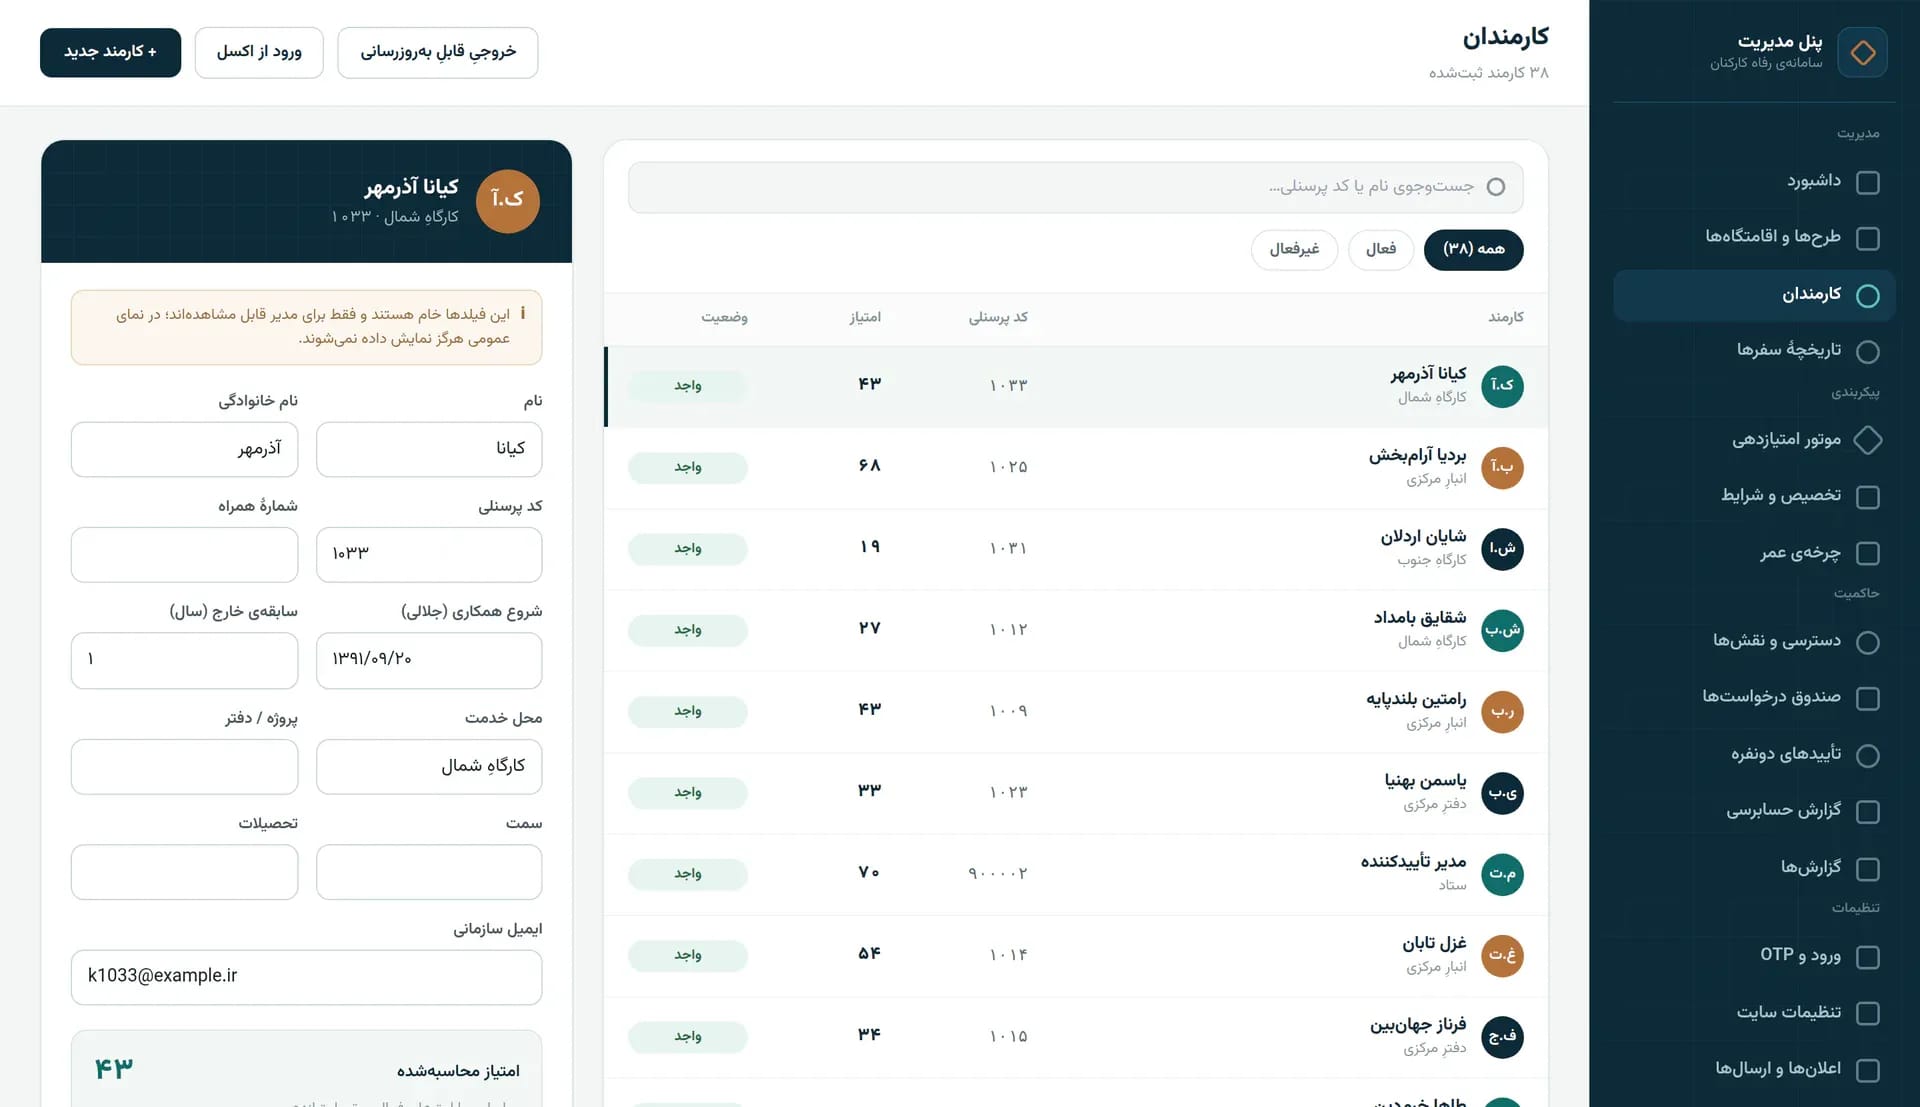Click the تأییدهای دونفره icon
The width and height of the screenshot is (1920, 1107).
tap(1867, 755)
